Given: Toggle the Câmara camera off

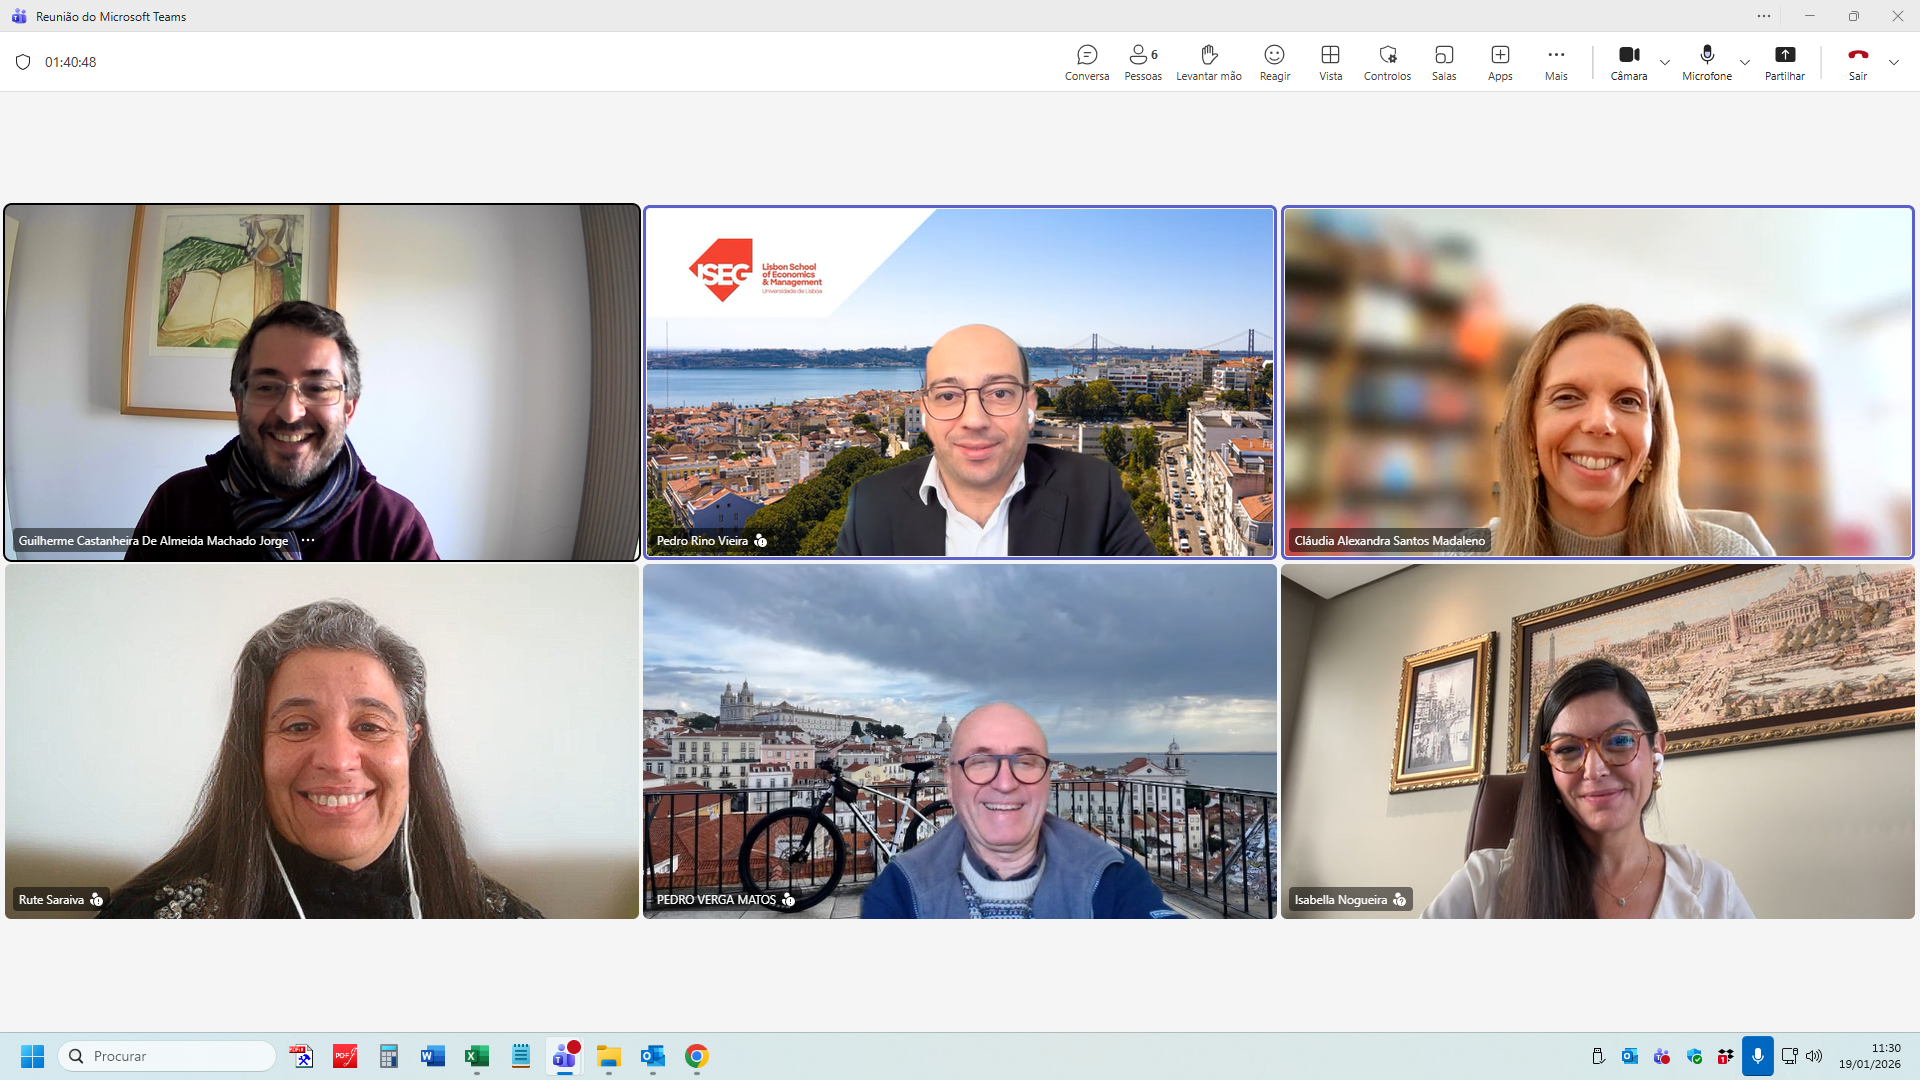Looking at the screenshot, I should pyautogui.click(x=1628, y=62).
